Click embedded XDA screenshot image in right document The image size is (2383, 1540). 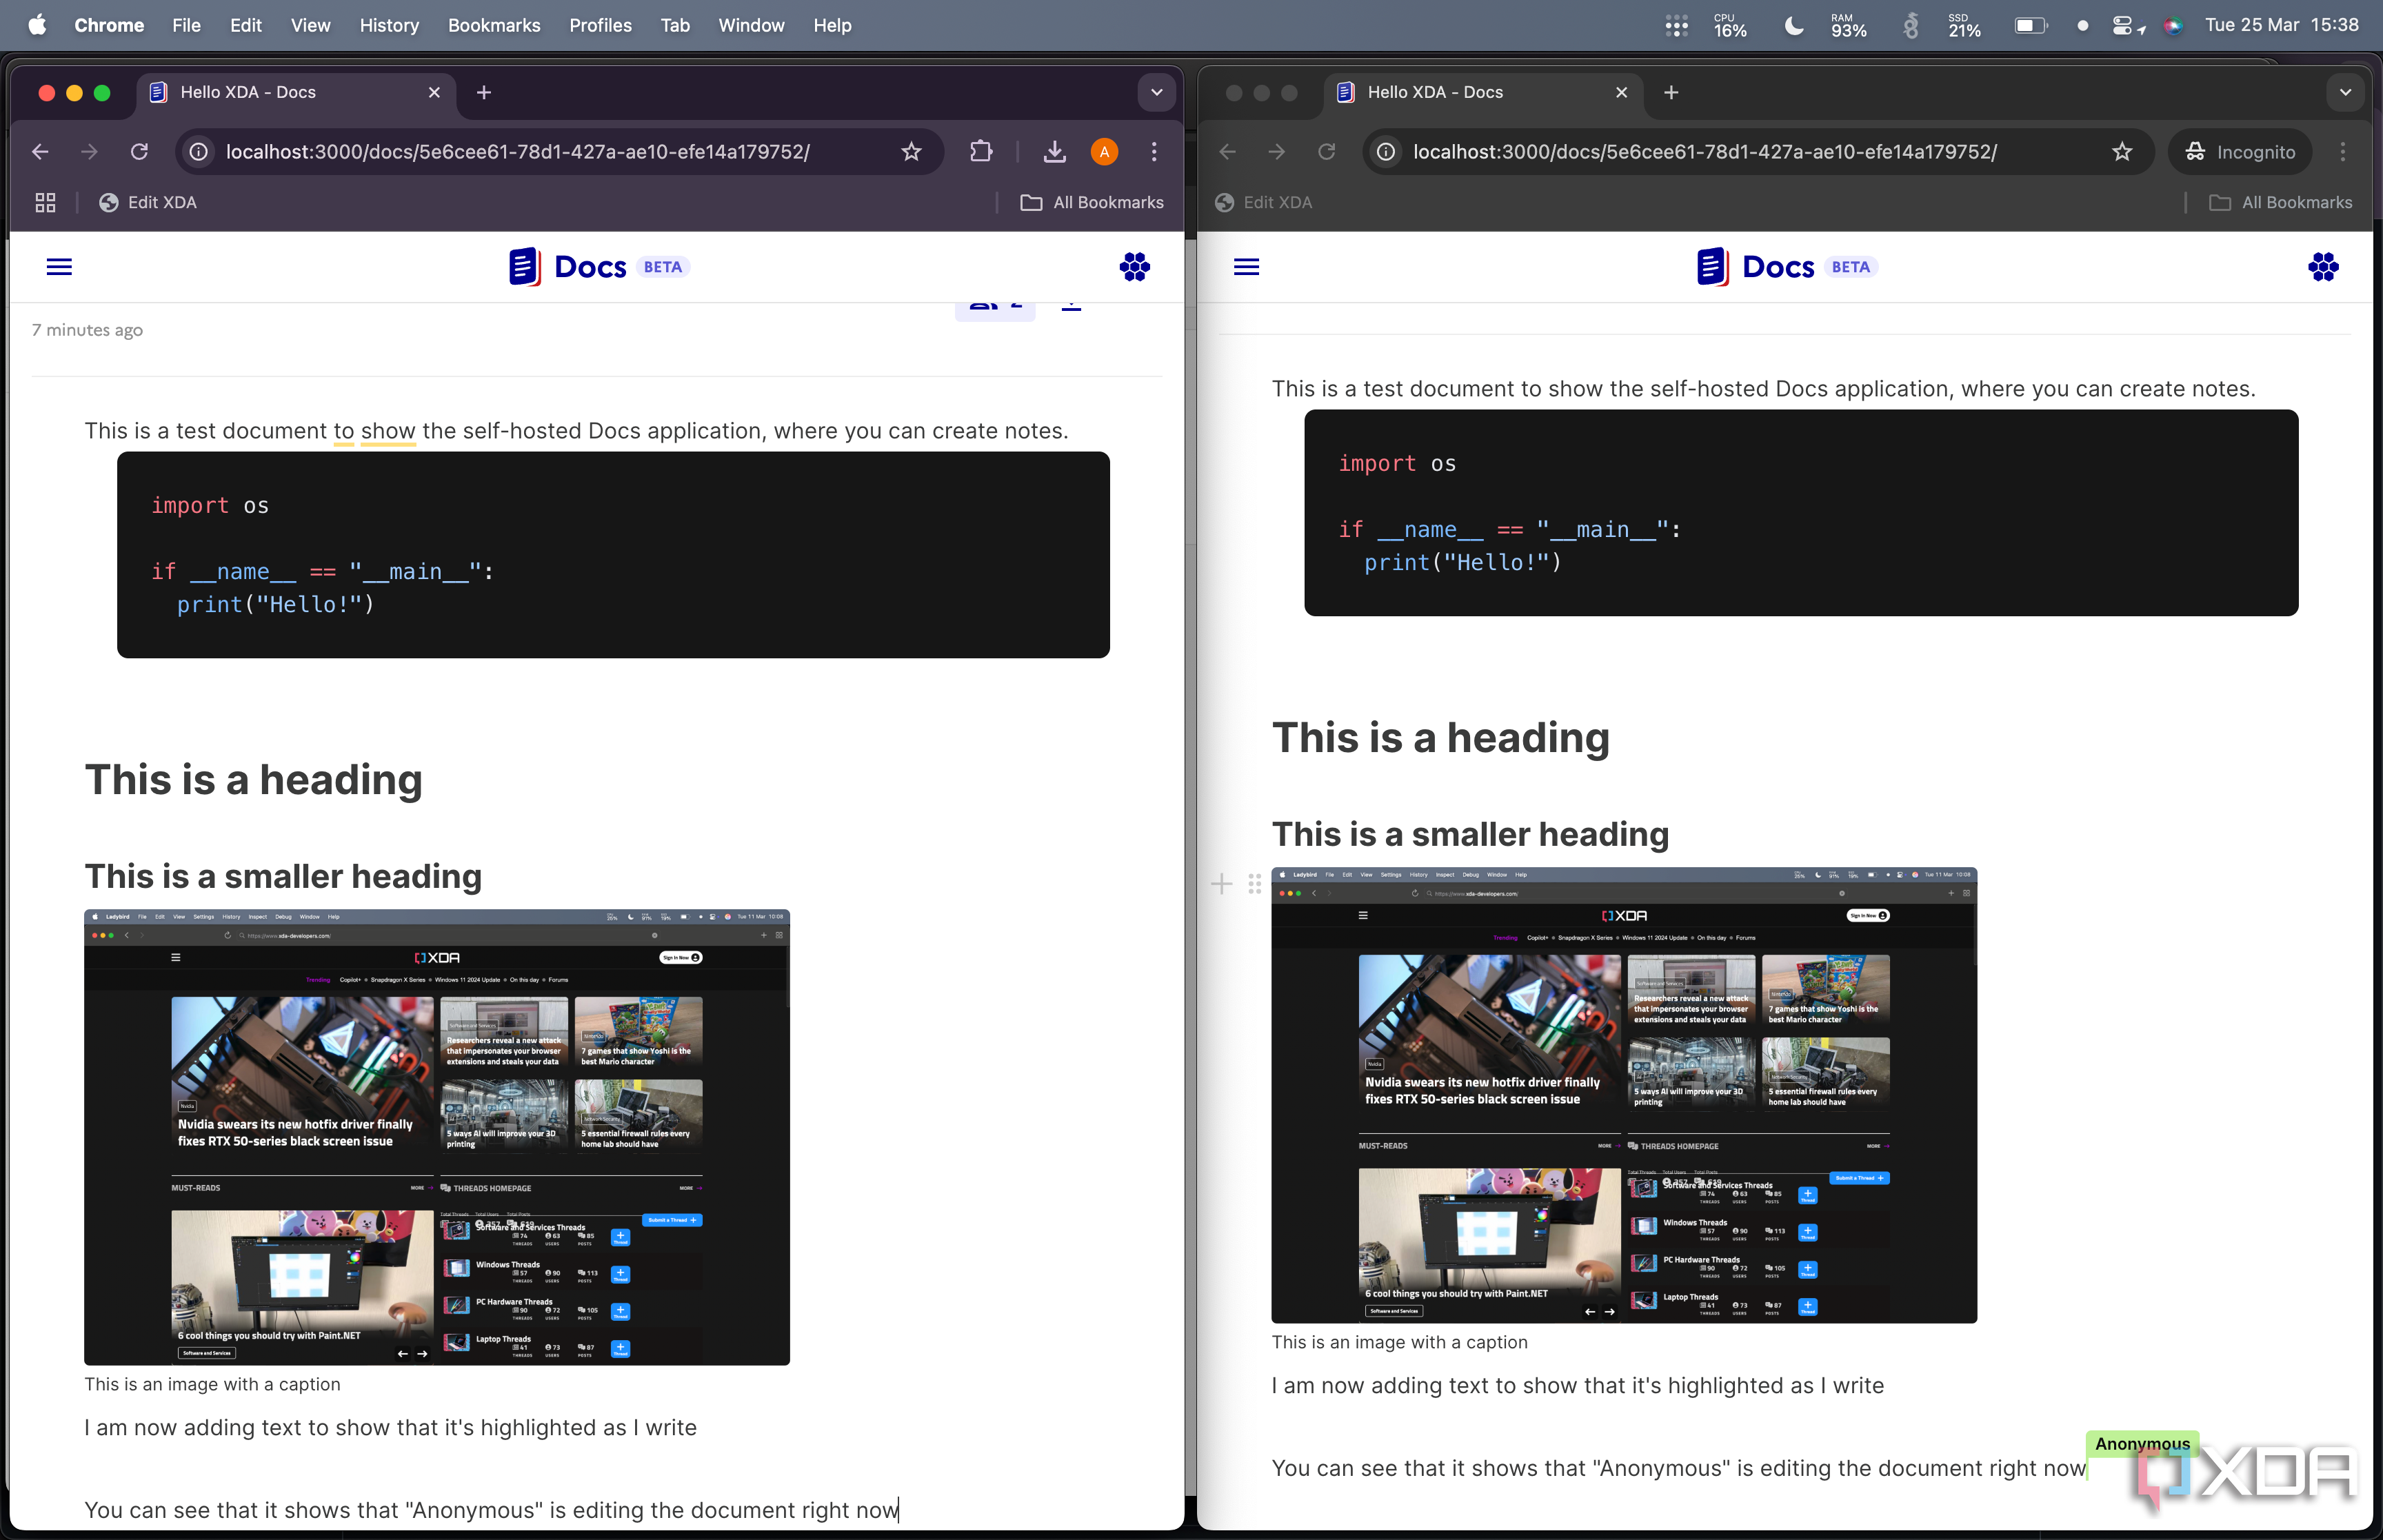tap(1624, 1095)
